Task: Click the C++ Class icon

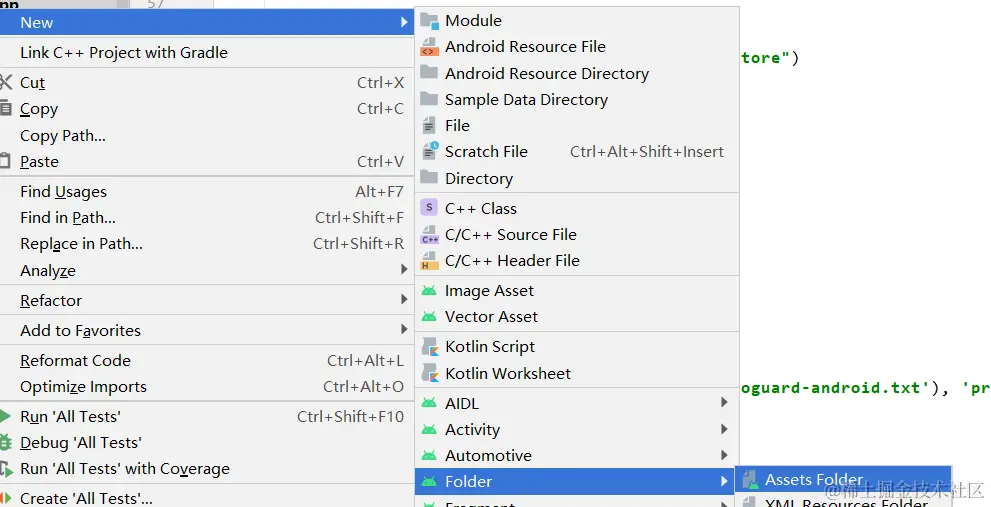Action: pos(429,209)
